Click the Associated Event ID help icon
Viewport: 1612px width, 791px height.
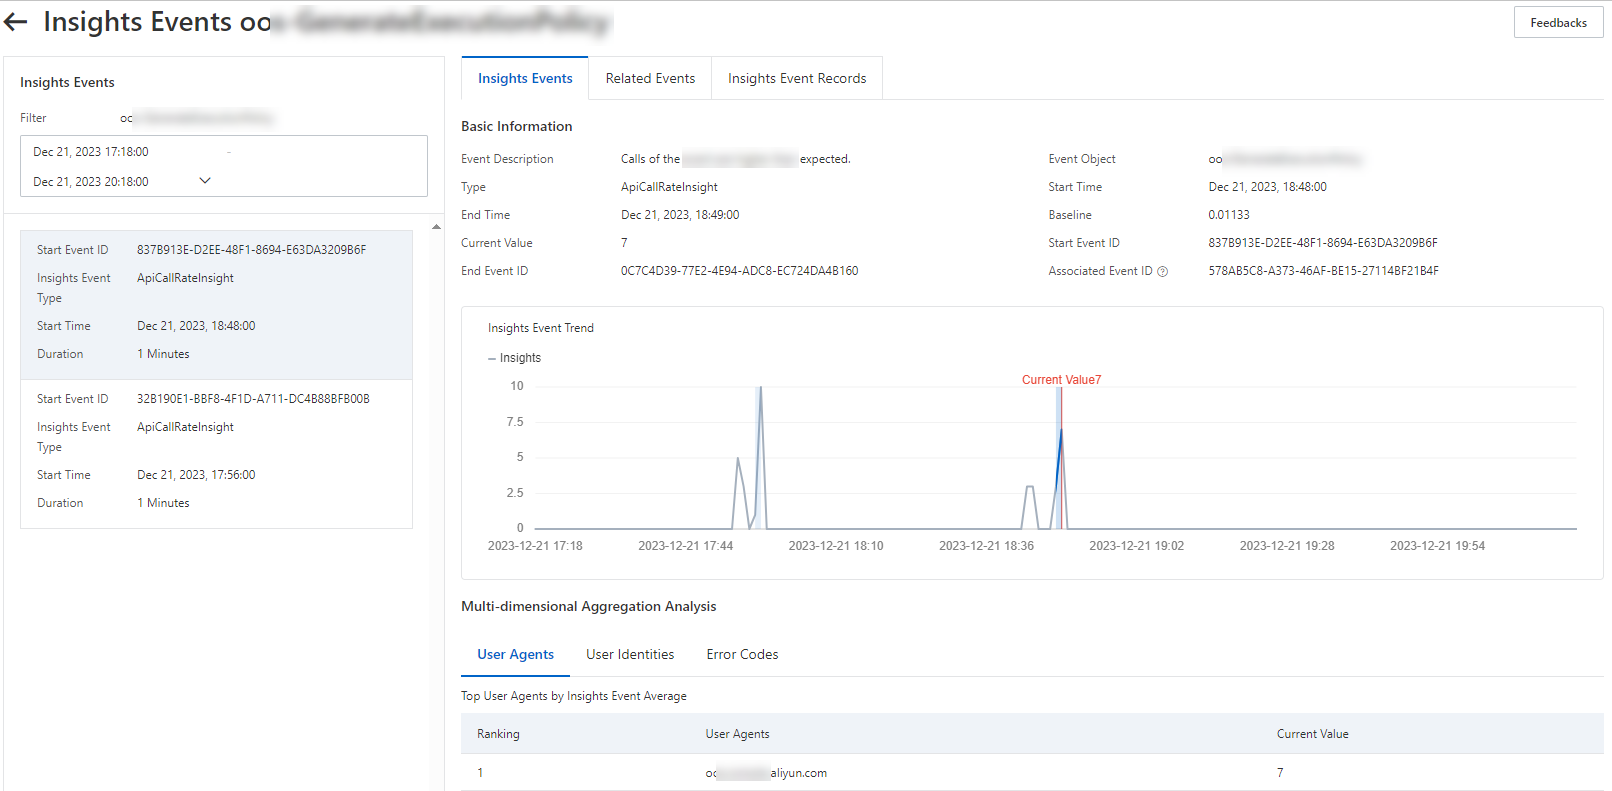(x=1162, y=271)
